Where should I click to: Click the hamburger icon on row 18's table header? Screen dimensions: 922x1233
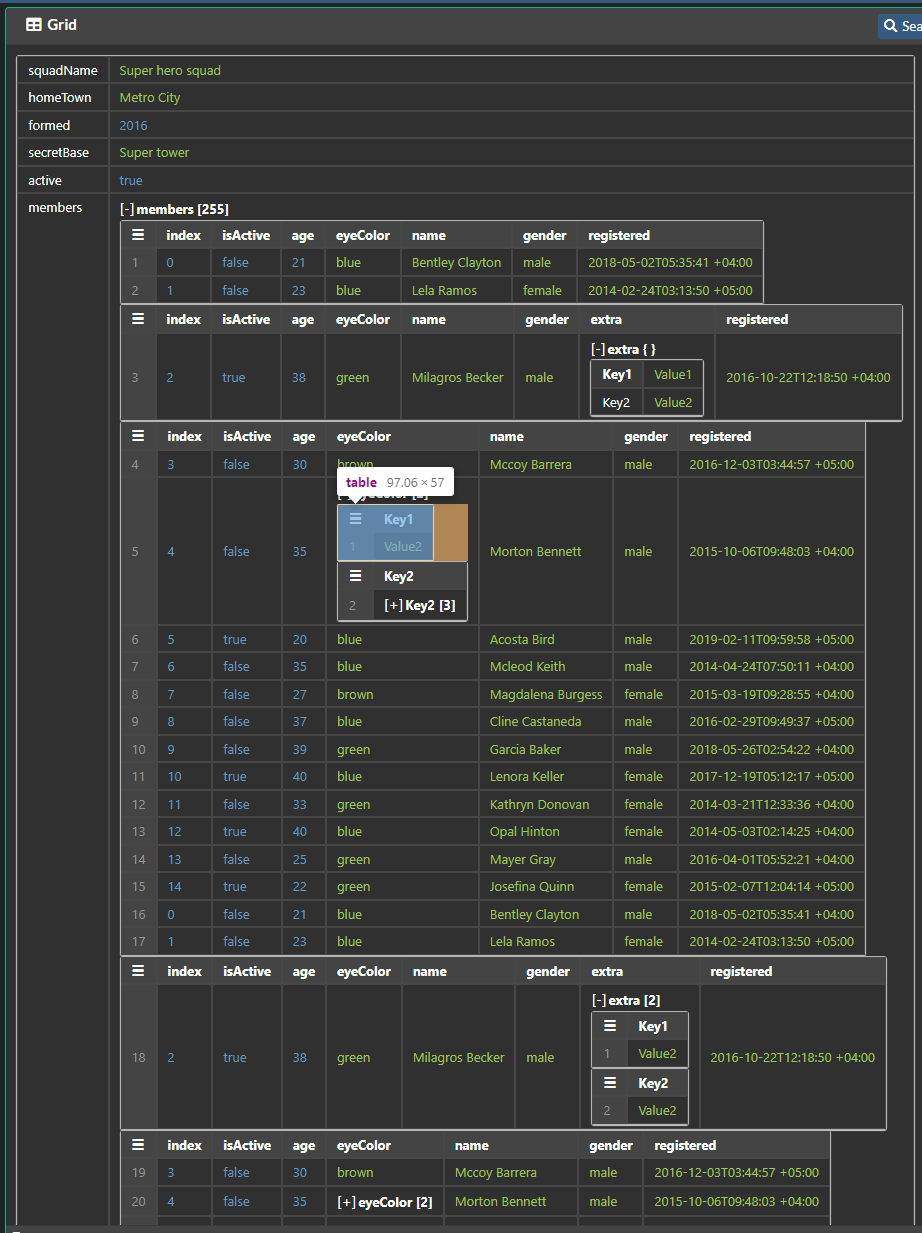tap(137, 970)
